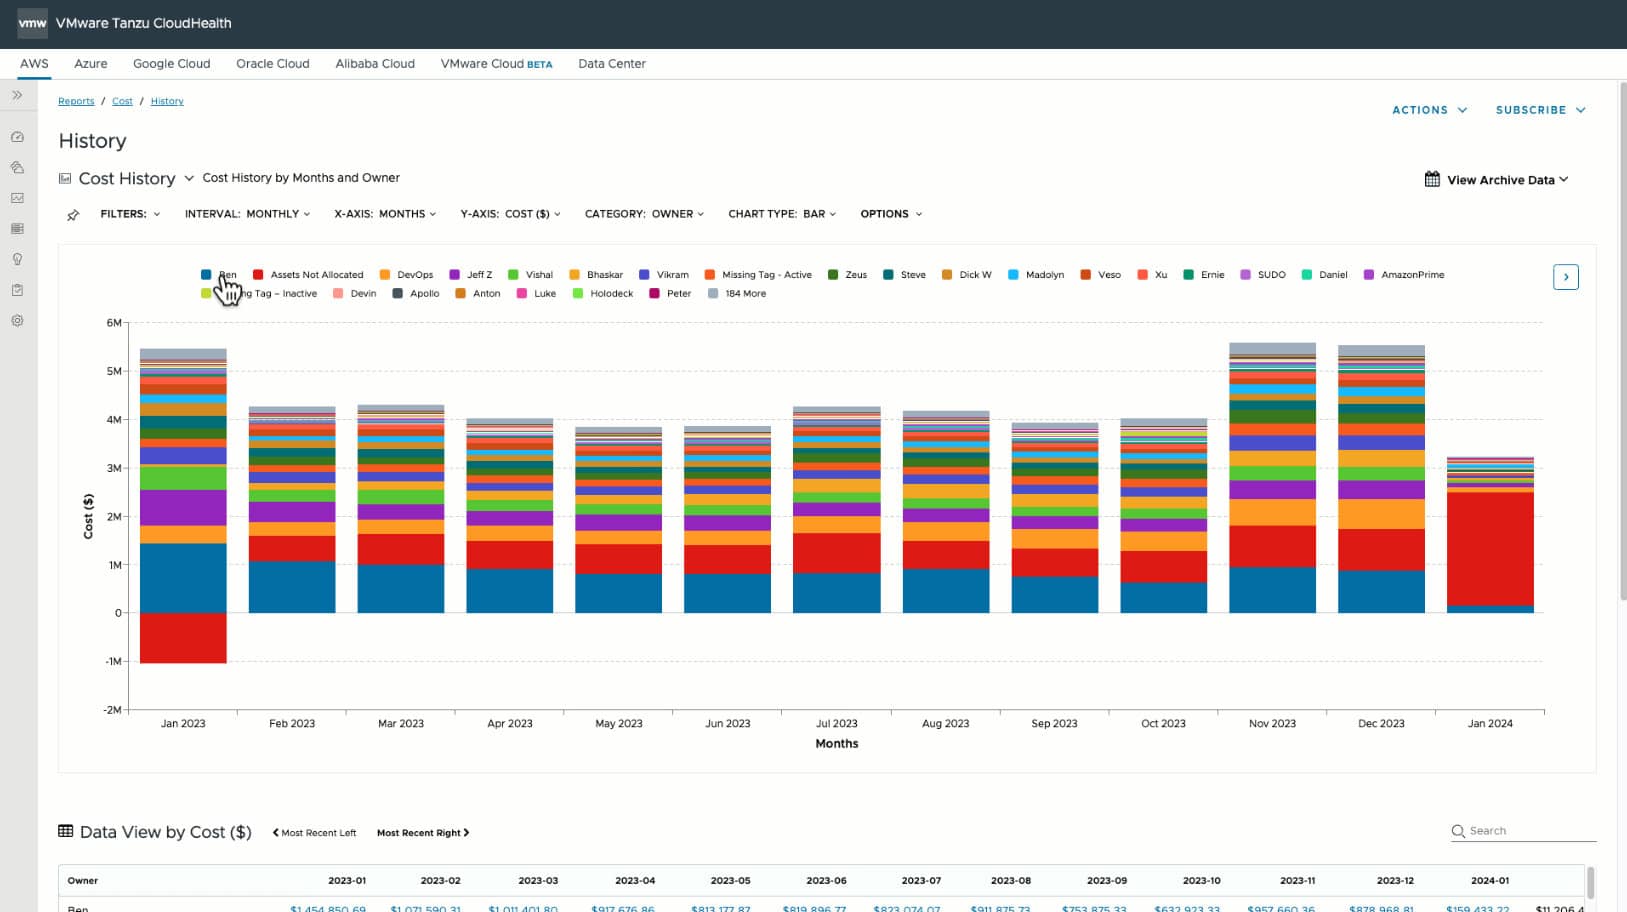Image resolution: width=1627 pixels, height=912 pixels.
Task: Switch to the Azure tab
Action: [91, 63]
